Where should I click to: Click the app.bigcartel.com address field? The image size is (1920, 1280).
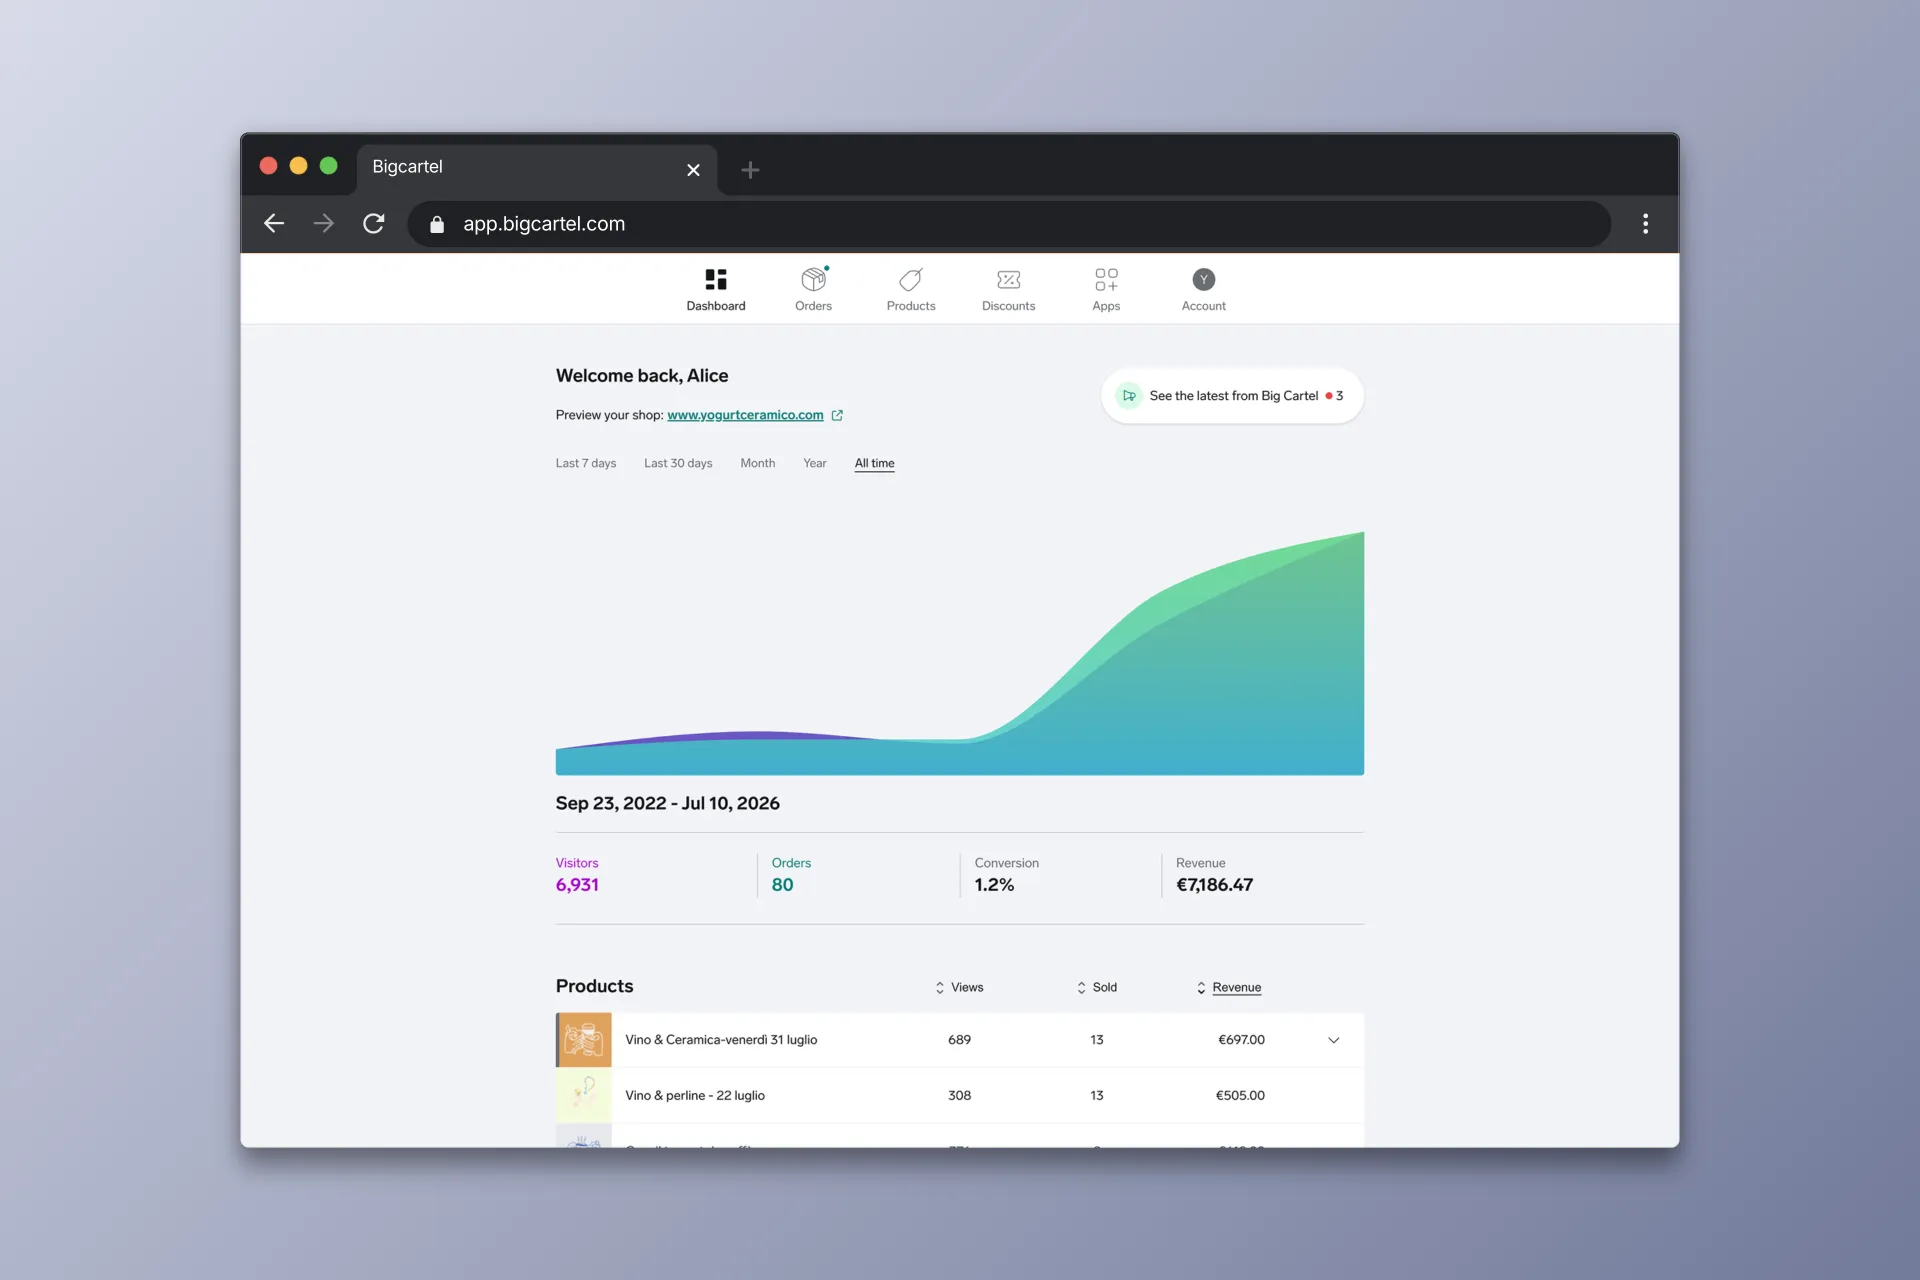tap(1009, 224)
